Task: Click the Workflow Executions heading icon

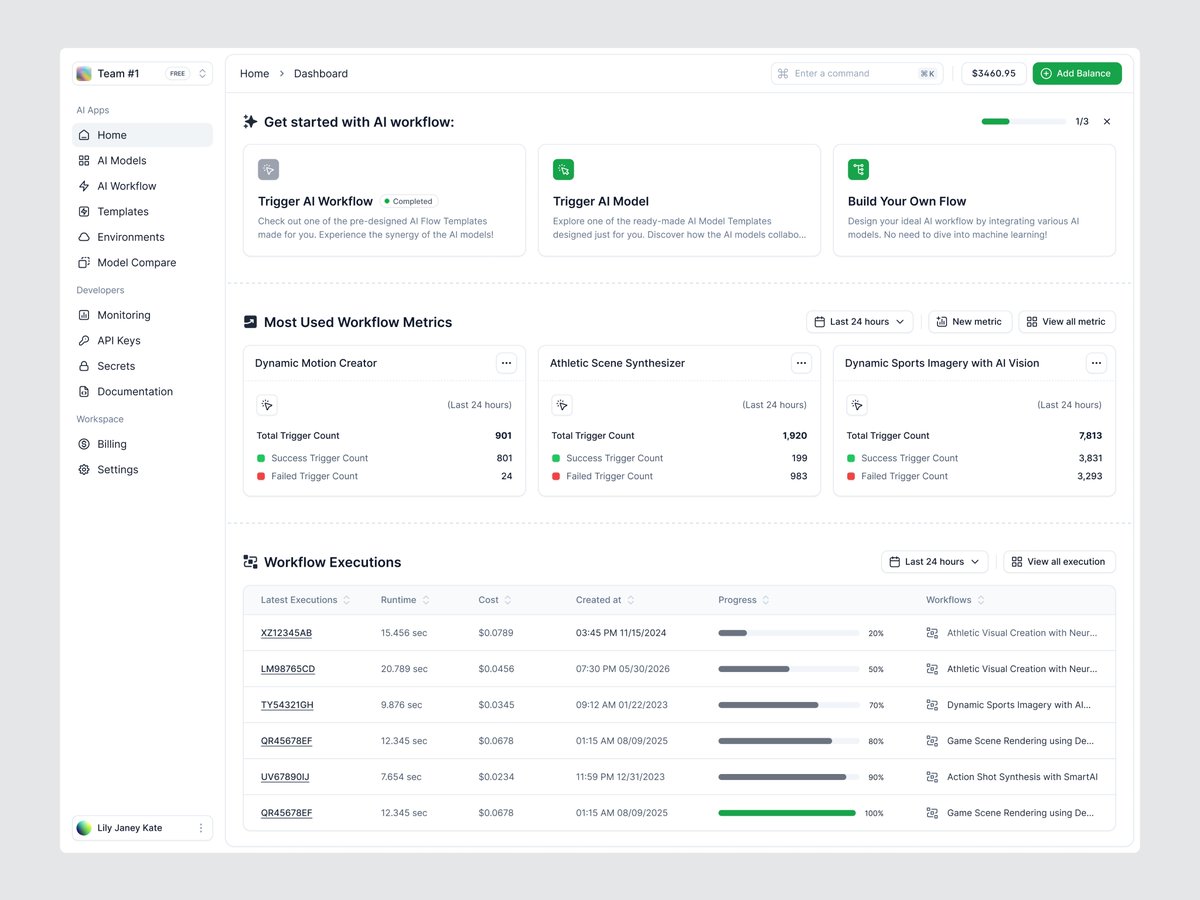Action: point(250,562)
